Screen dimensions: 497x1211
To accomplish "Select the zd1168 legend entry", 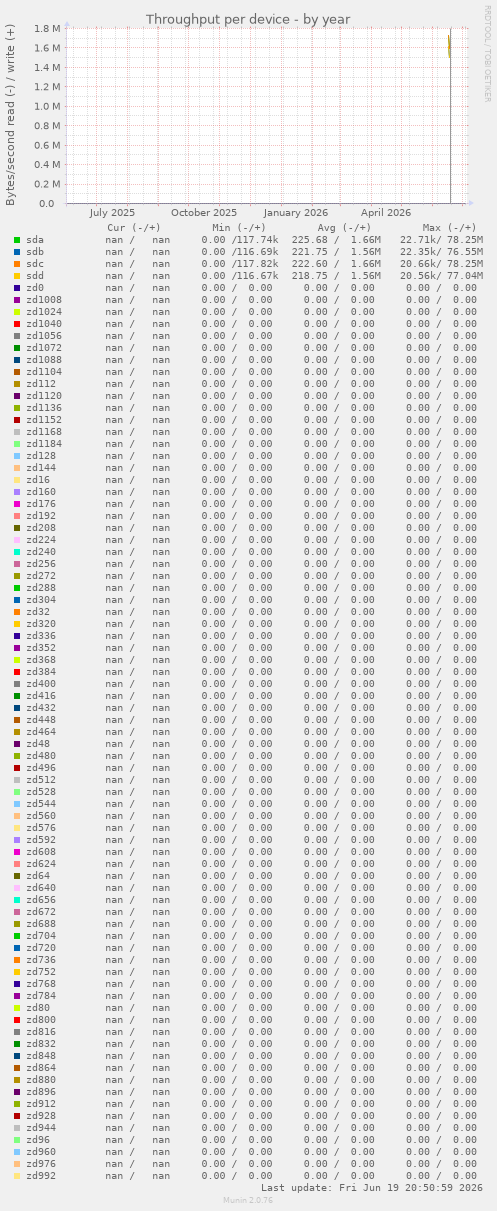I will [44, 432].
